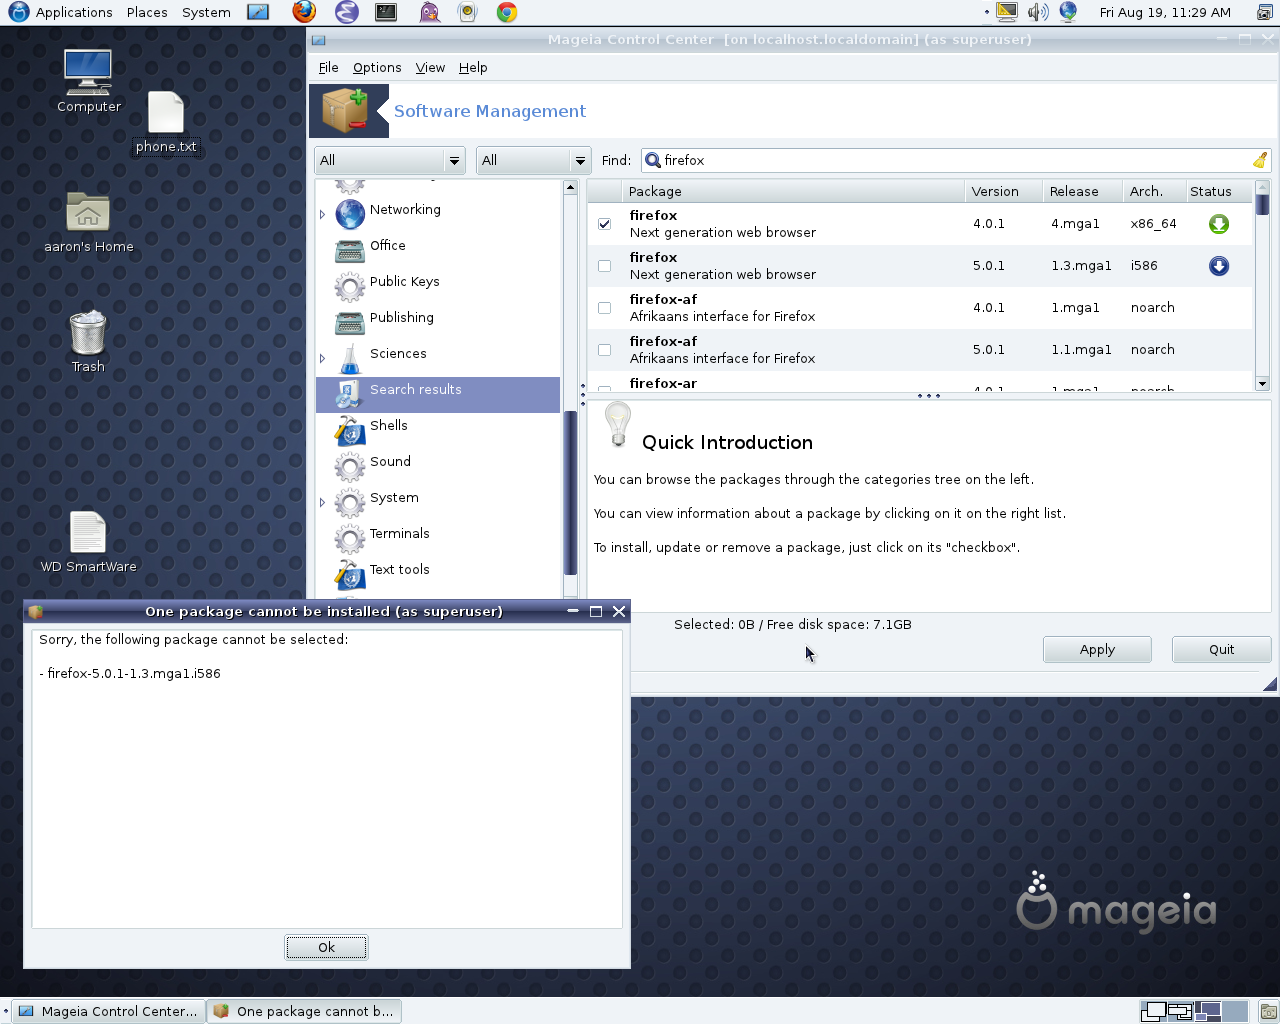Open the second All filter dropdown
1280x1024 pixels.
tap(533, 160)
